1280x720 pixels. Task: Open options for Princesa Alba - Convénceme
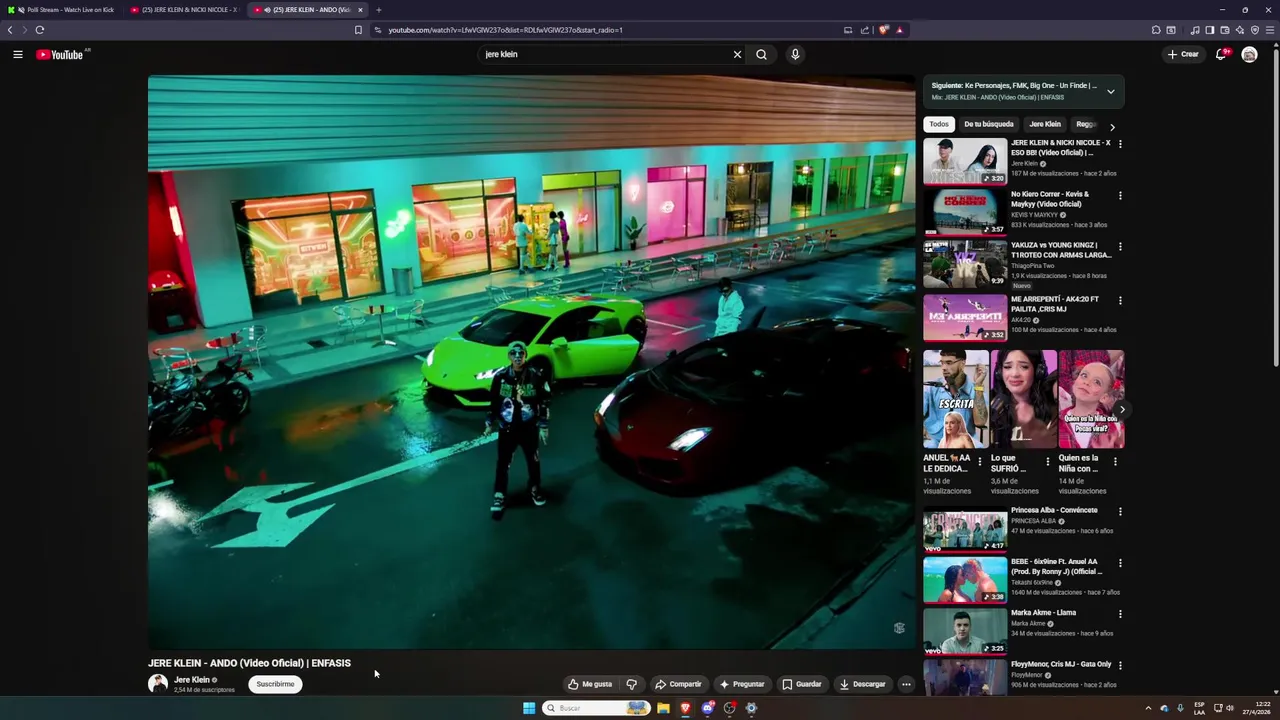[1120, 511]
